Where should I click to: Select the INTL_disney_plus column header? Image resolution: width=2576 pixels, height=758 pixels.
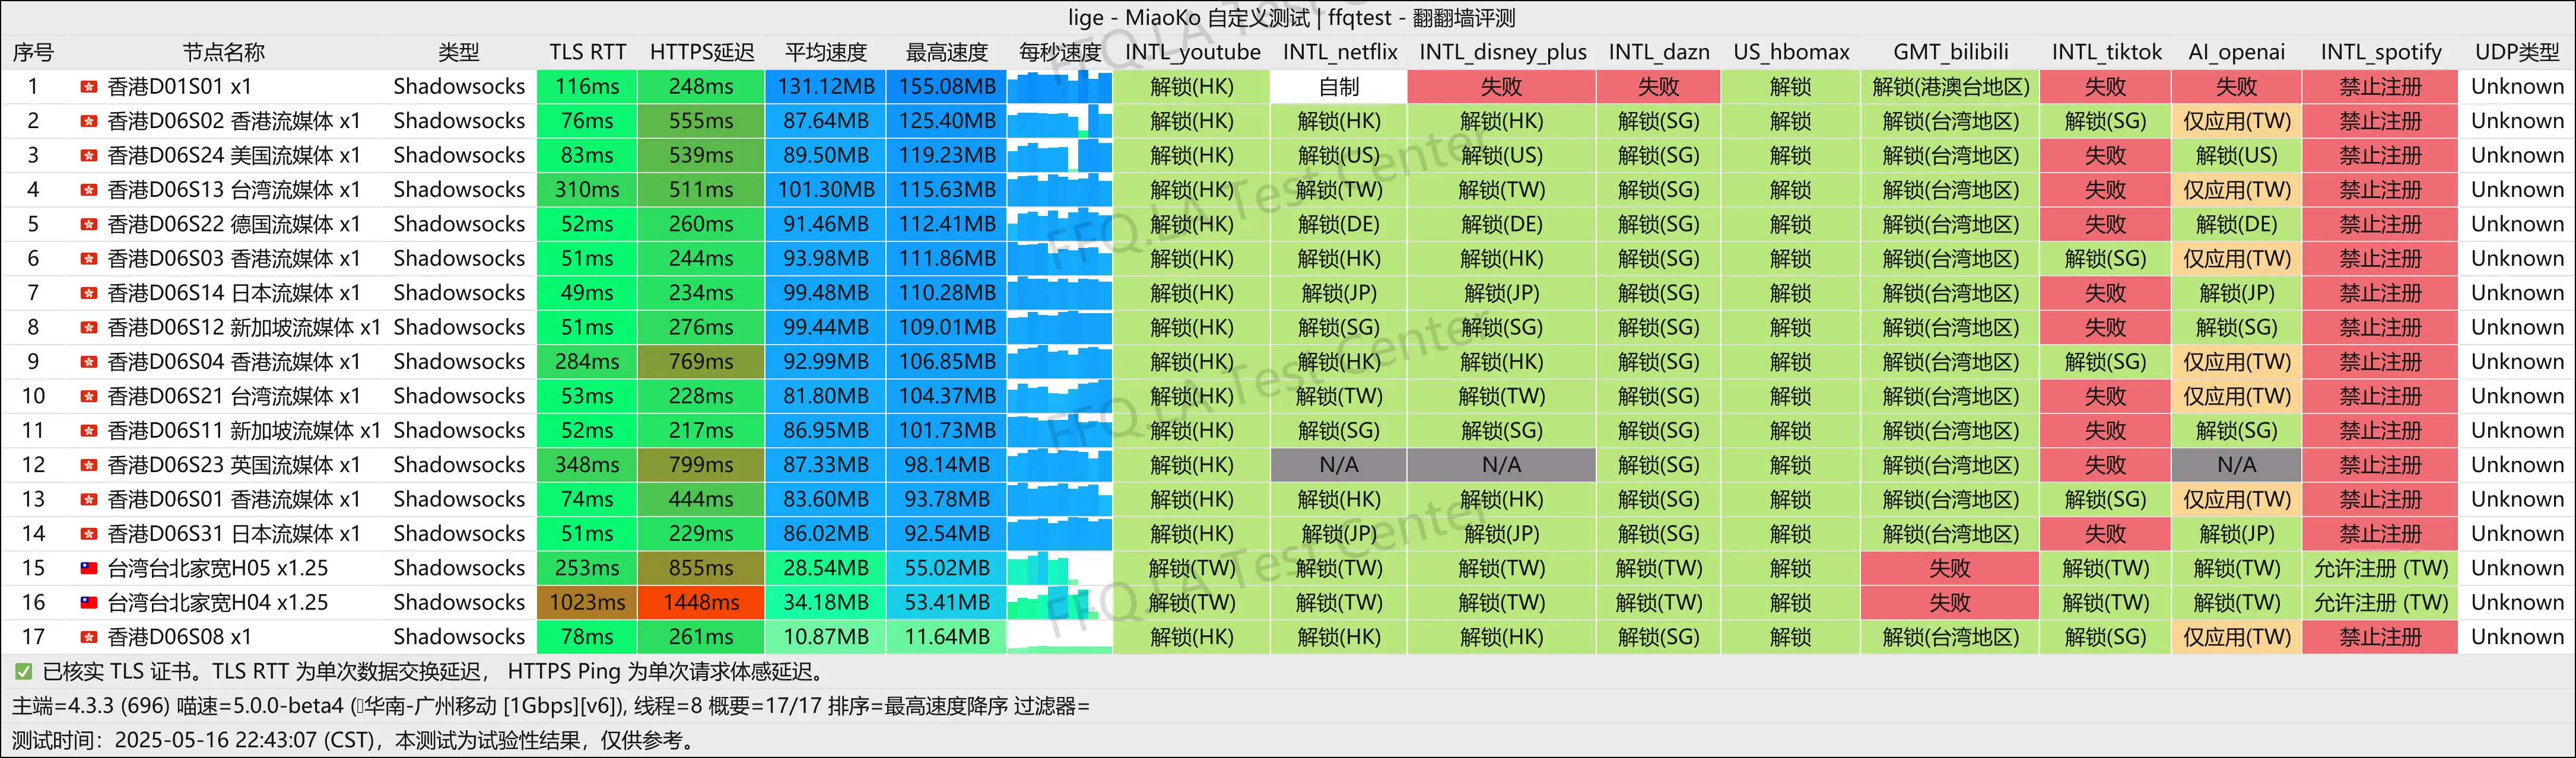[1502, 52]
